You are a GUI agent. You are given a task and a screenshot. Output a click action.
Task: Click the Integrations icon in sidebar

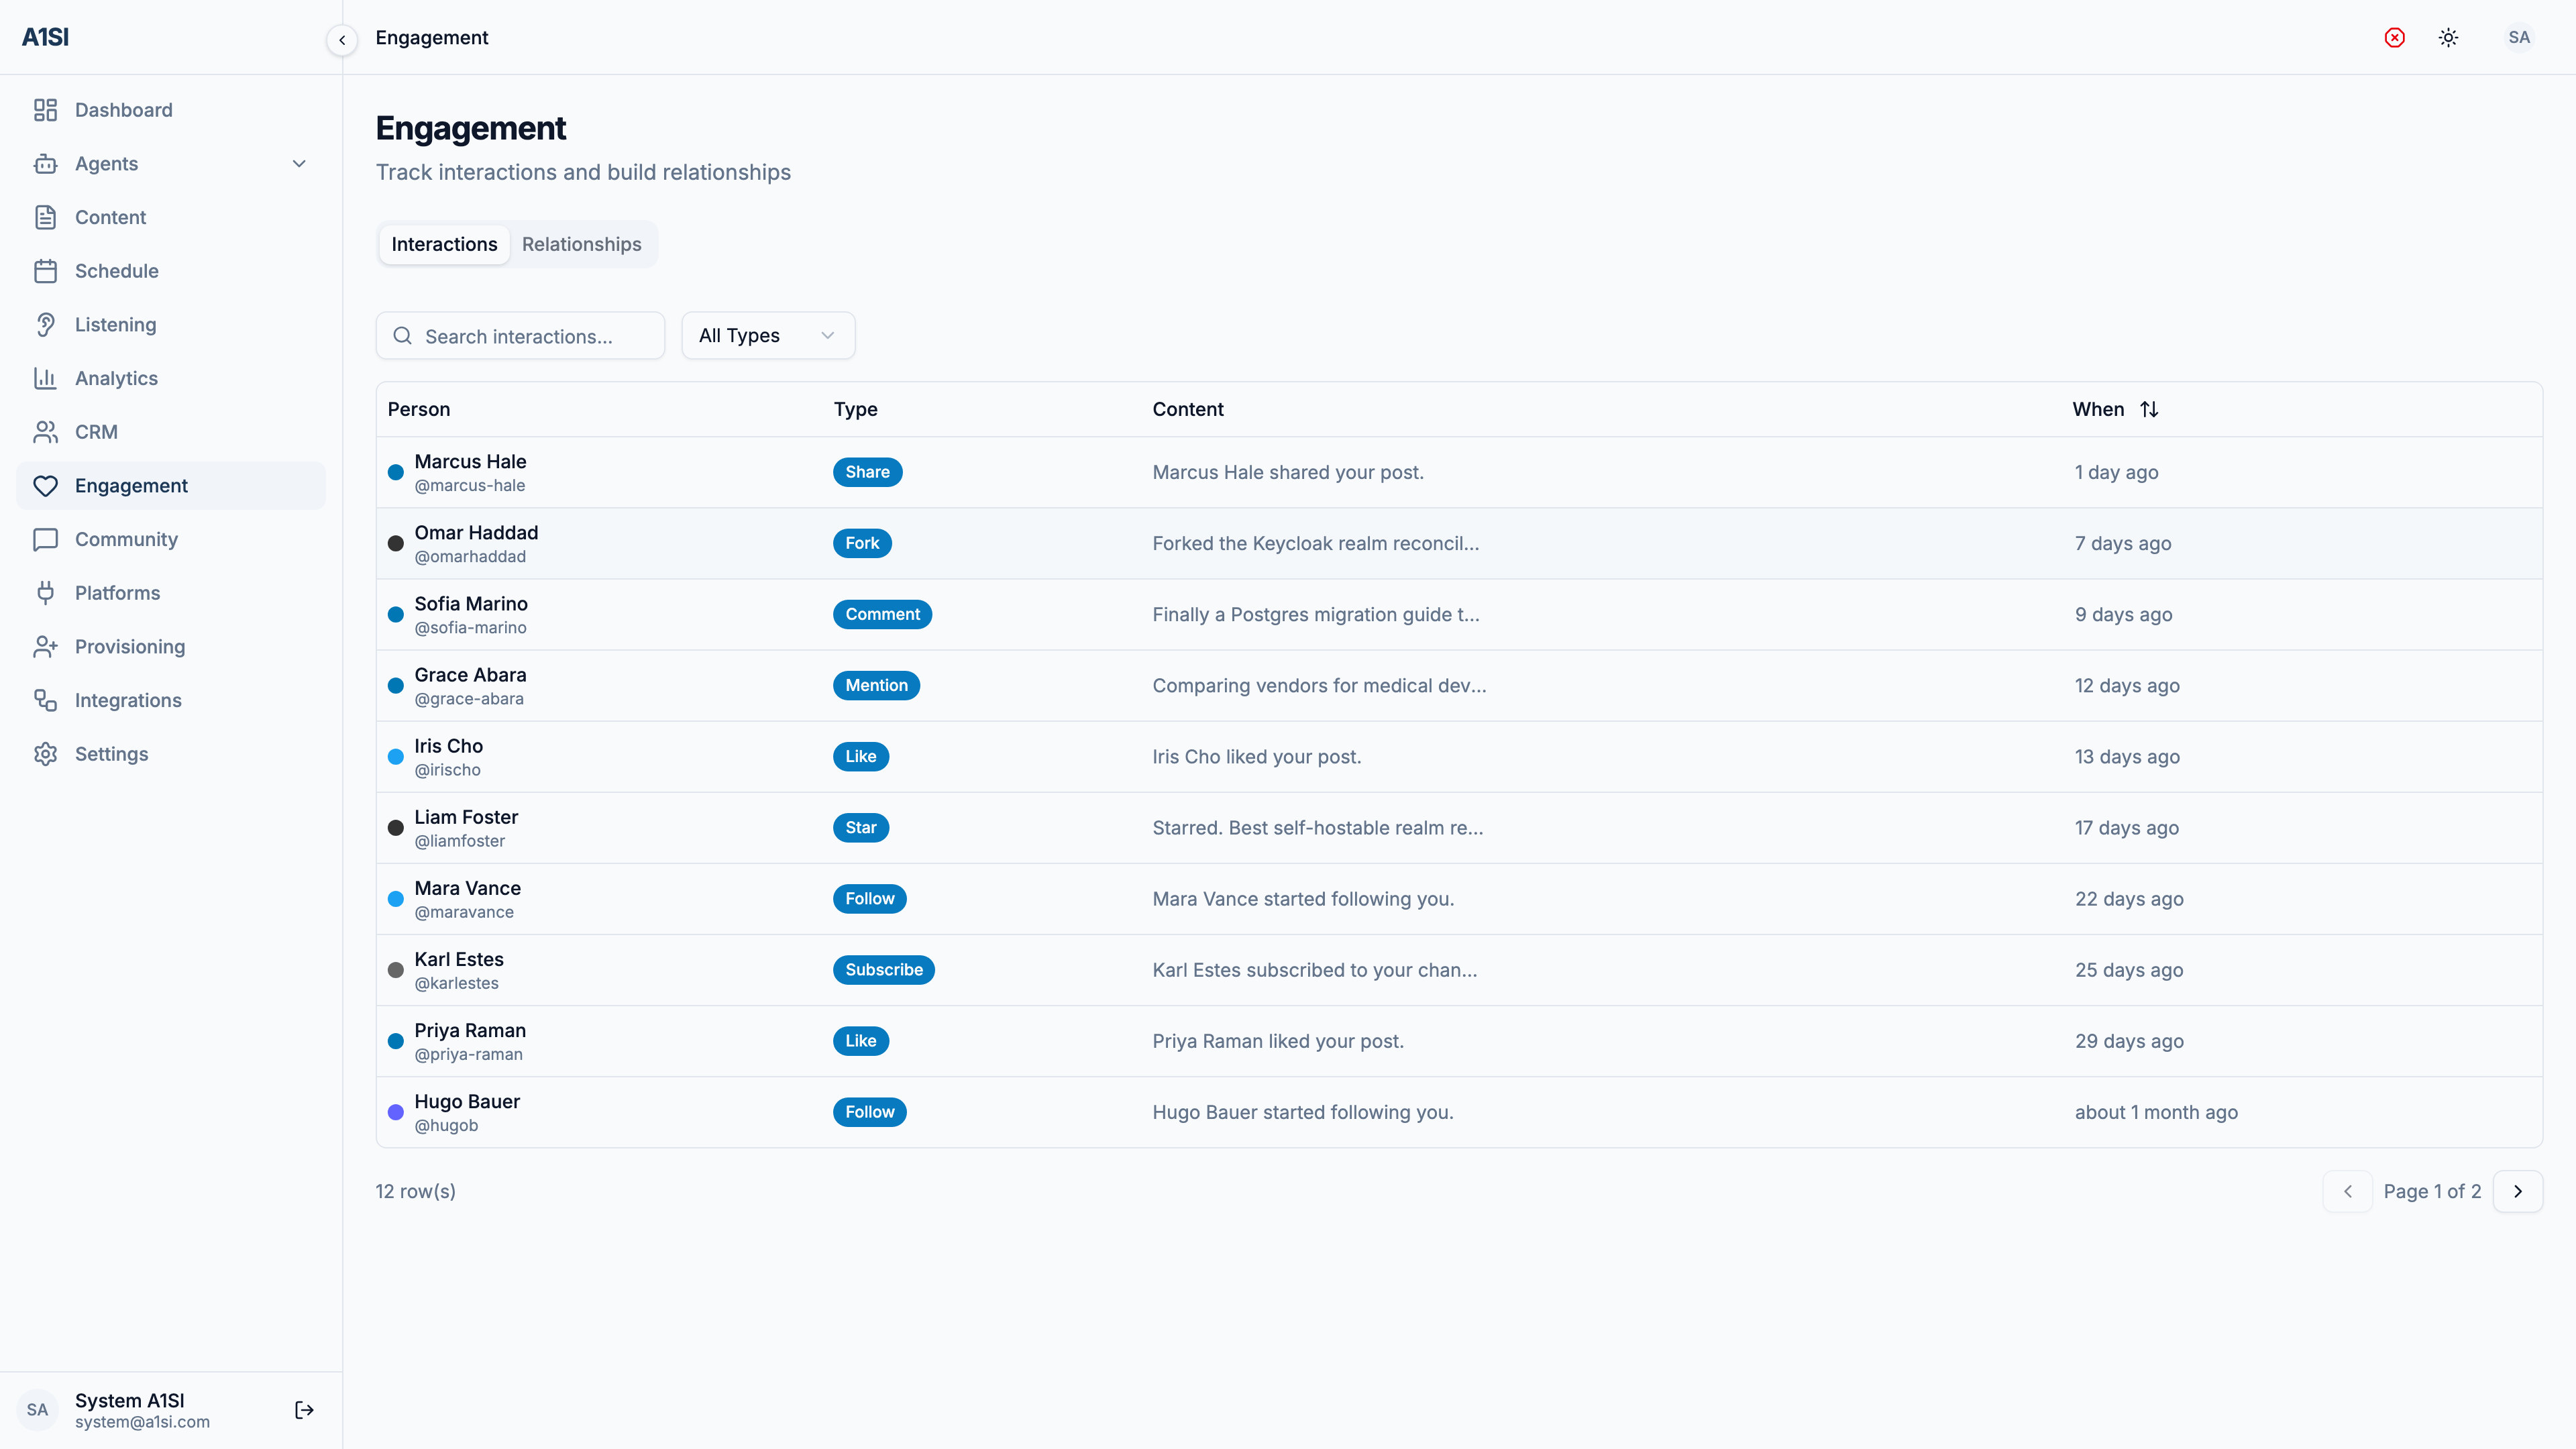[x=45, y=700]
